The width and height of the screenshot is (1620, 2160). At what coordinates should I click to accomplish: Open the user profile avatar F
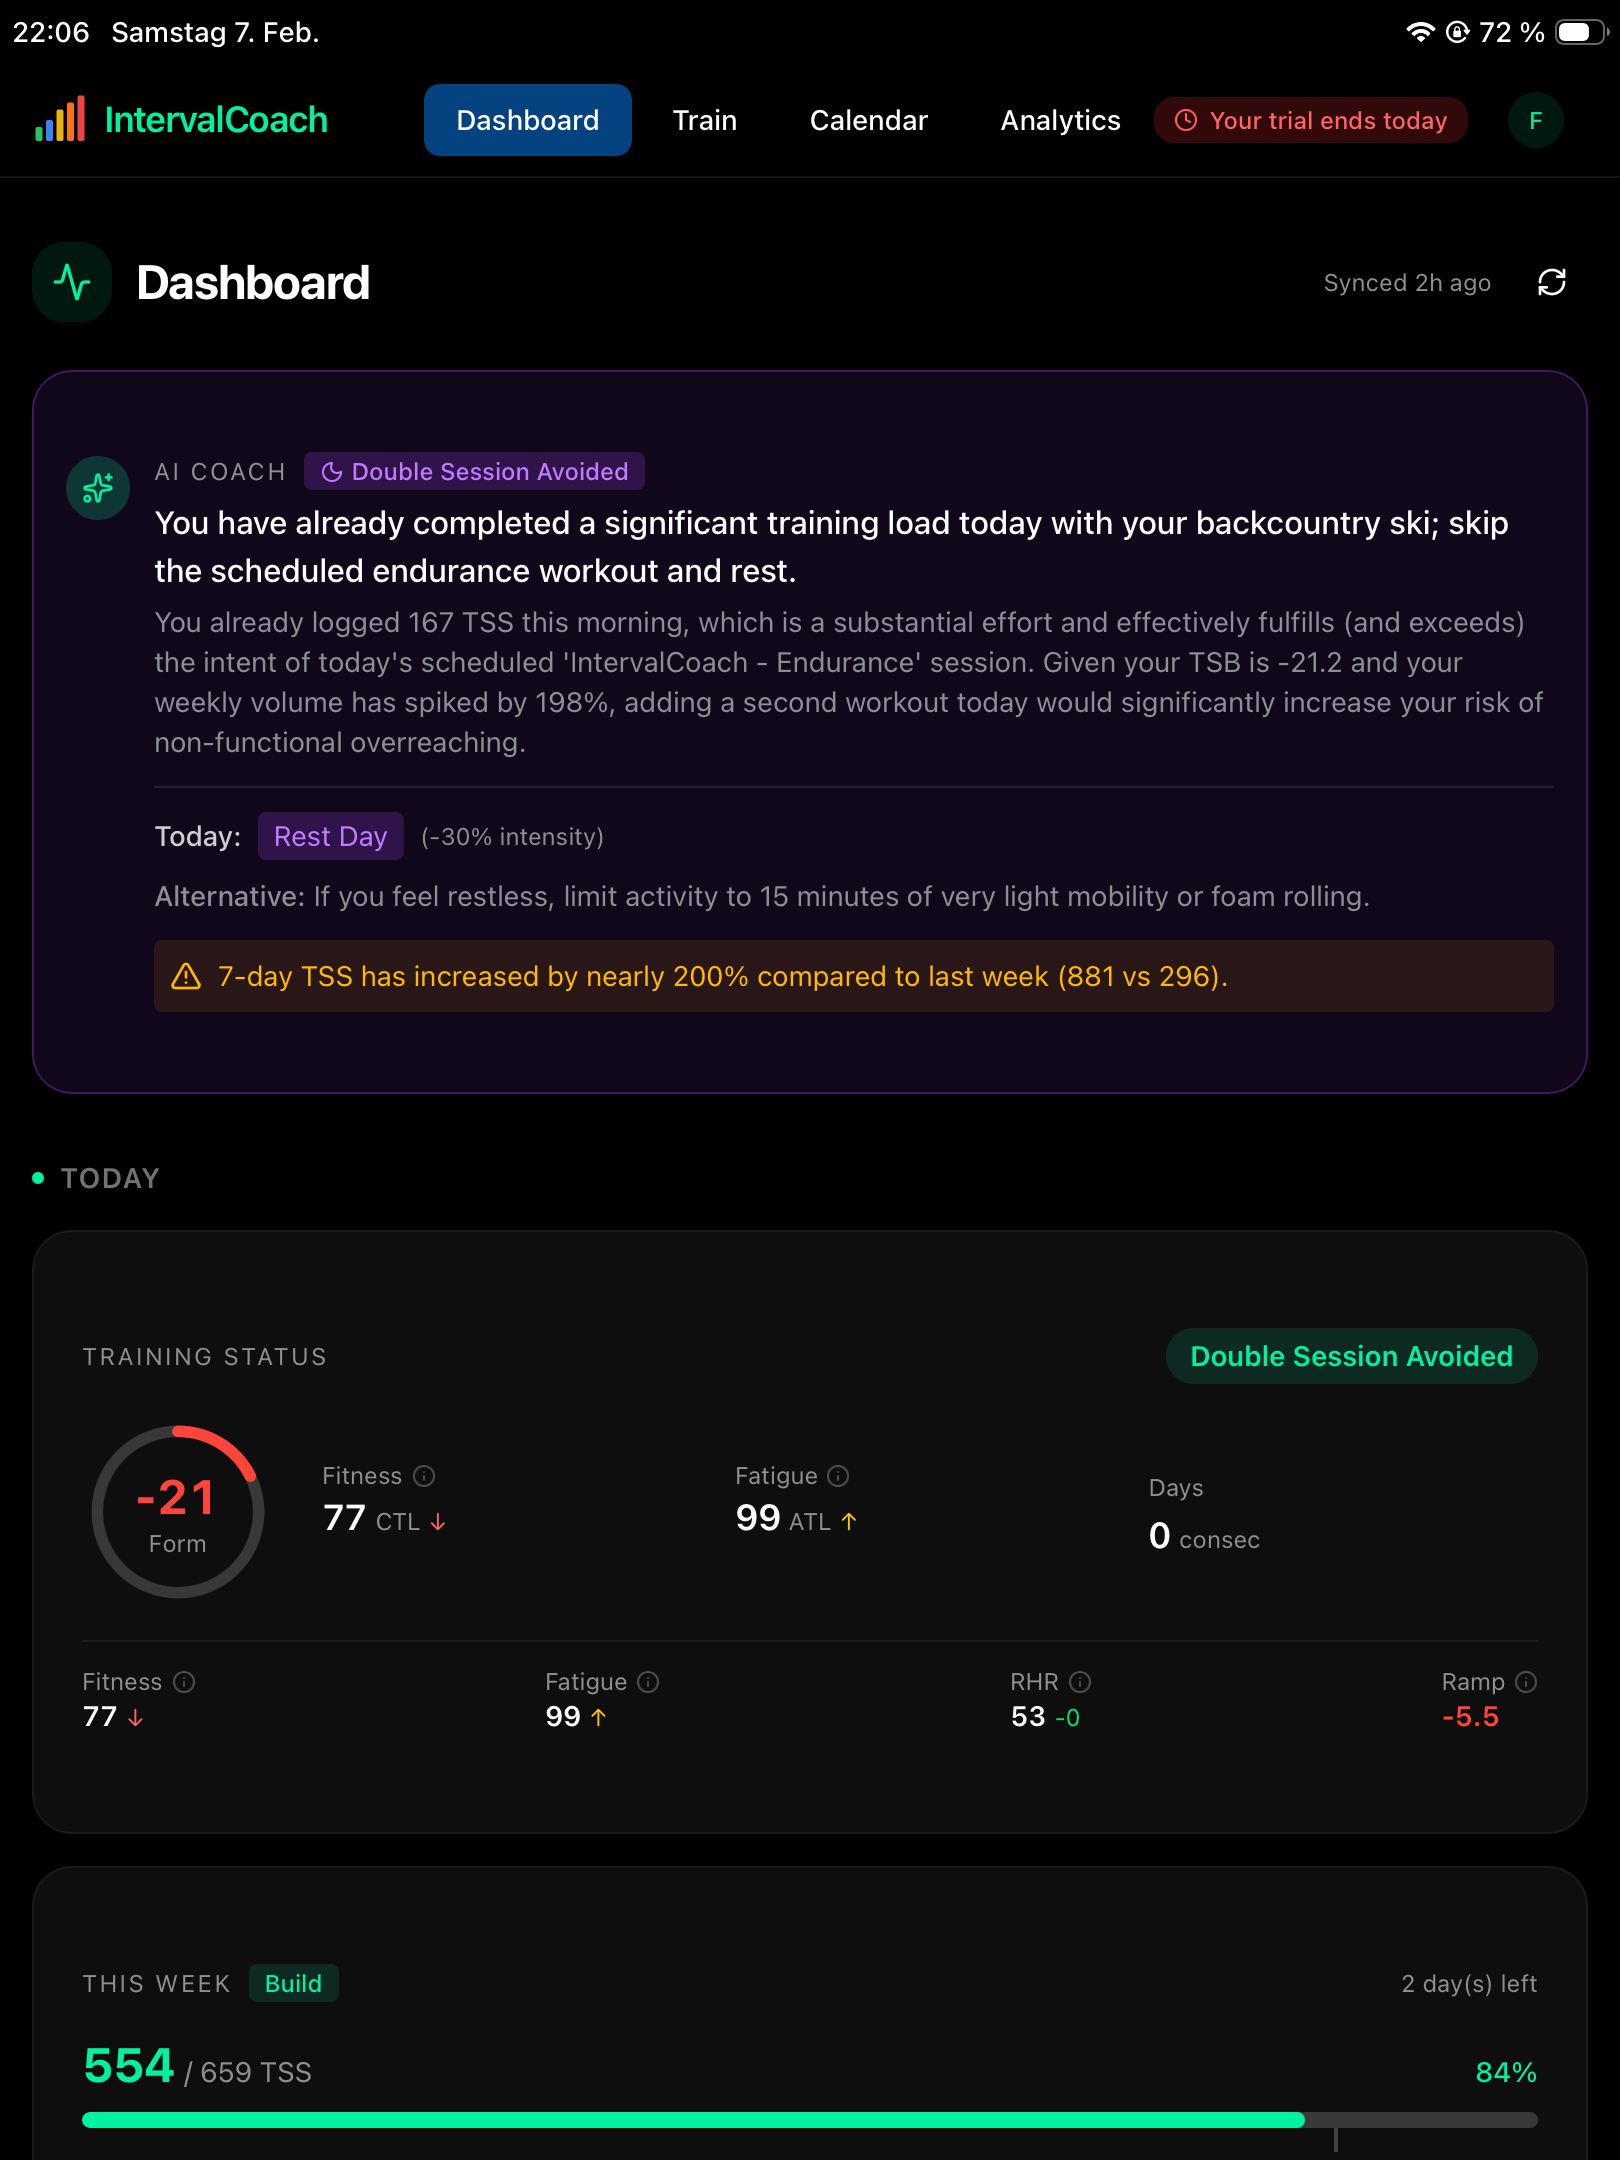click(1535, 120)
